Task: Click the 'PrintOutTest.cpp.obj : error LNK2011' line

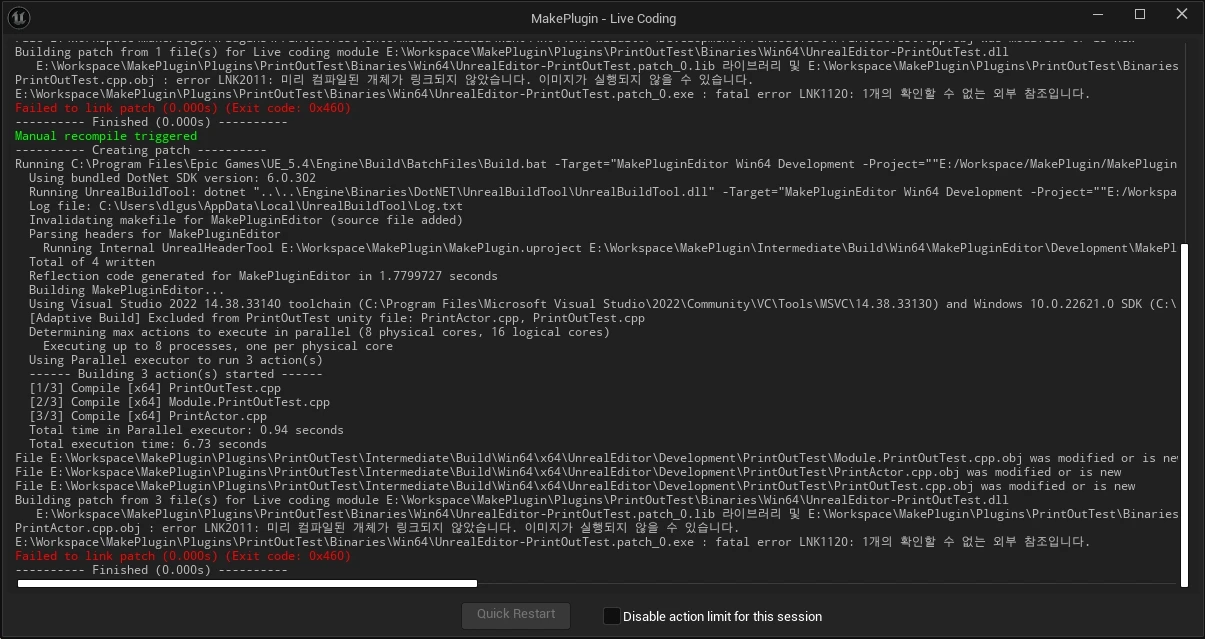Action: coord(384,80)
